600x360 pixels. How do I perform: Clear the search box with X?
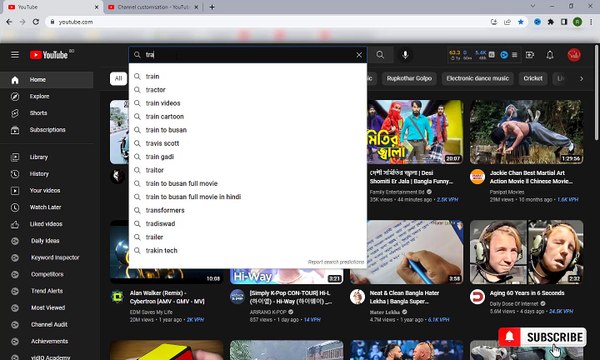(x=359, y=55)
